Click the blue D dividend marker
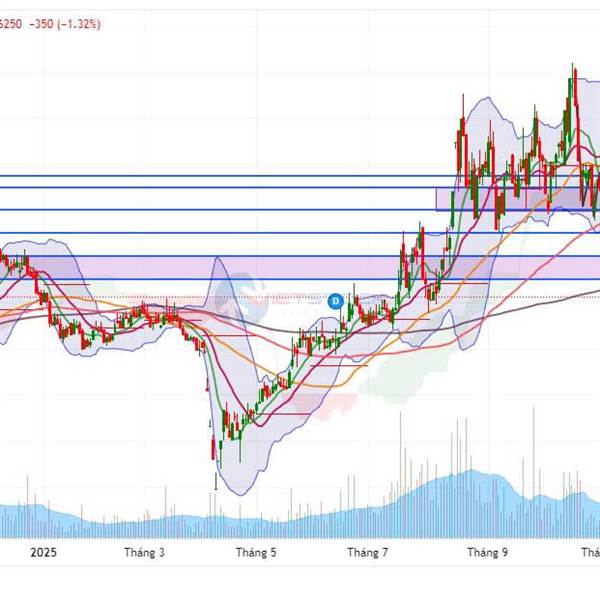 pyautogui.click(x=336, y=301)
